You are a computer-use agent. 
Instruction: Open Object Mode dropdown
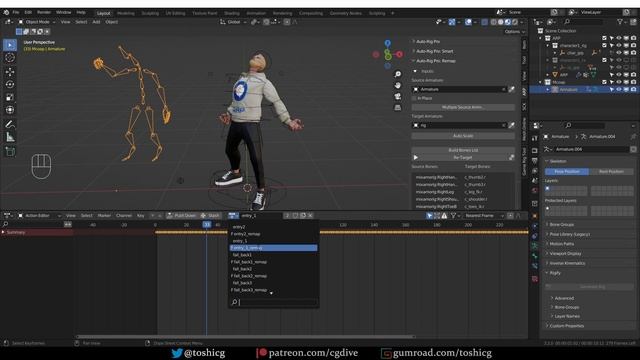(x=37, y=22)
